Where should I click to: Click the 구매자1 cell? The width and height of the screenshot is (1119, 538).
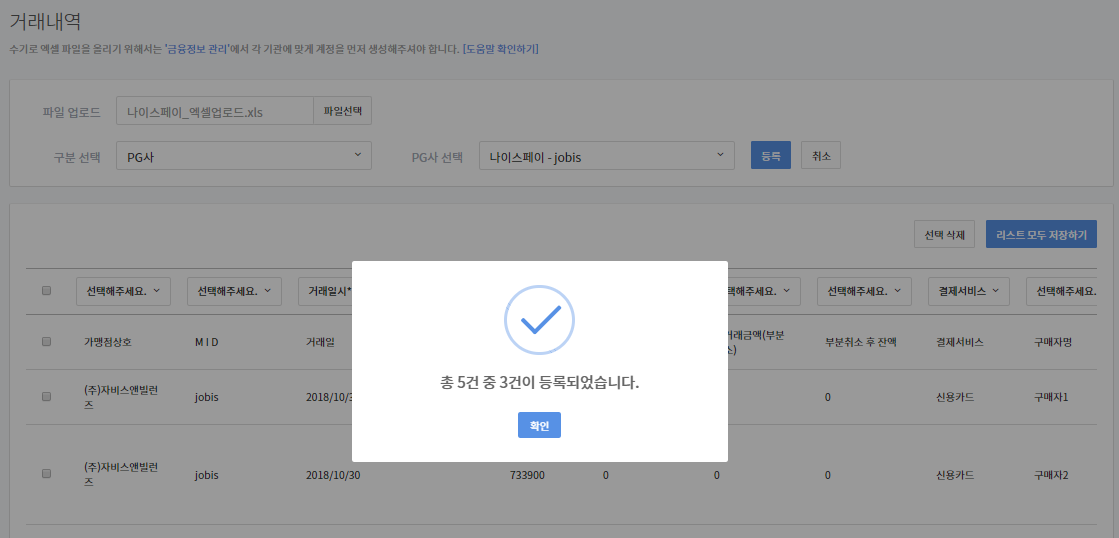1051,397
